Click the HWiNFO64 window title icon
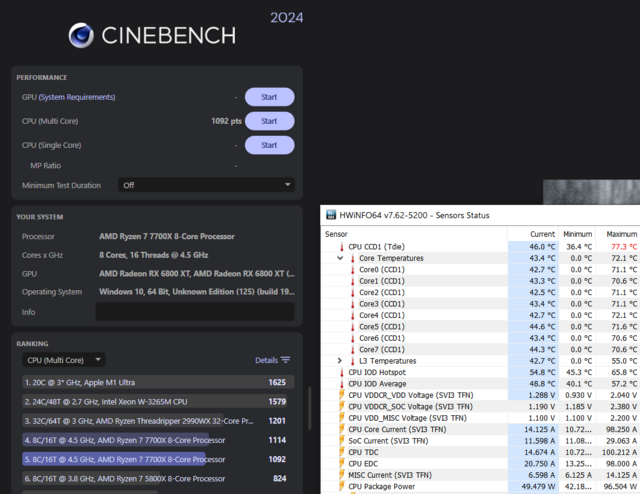Image resolution: width=640 pixels, height=494 pixels. pos(332,215)
